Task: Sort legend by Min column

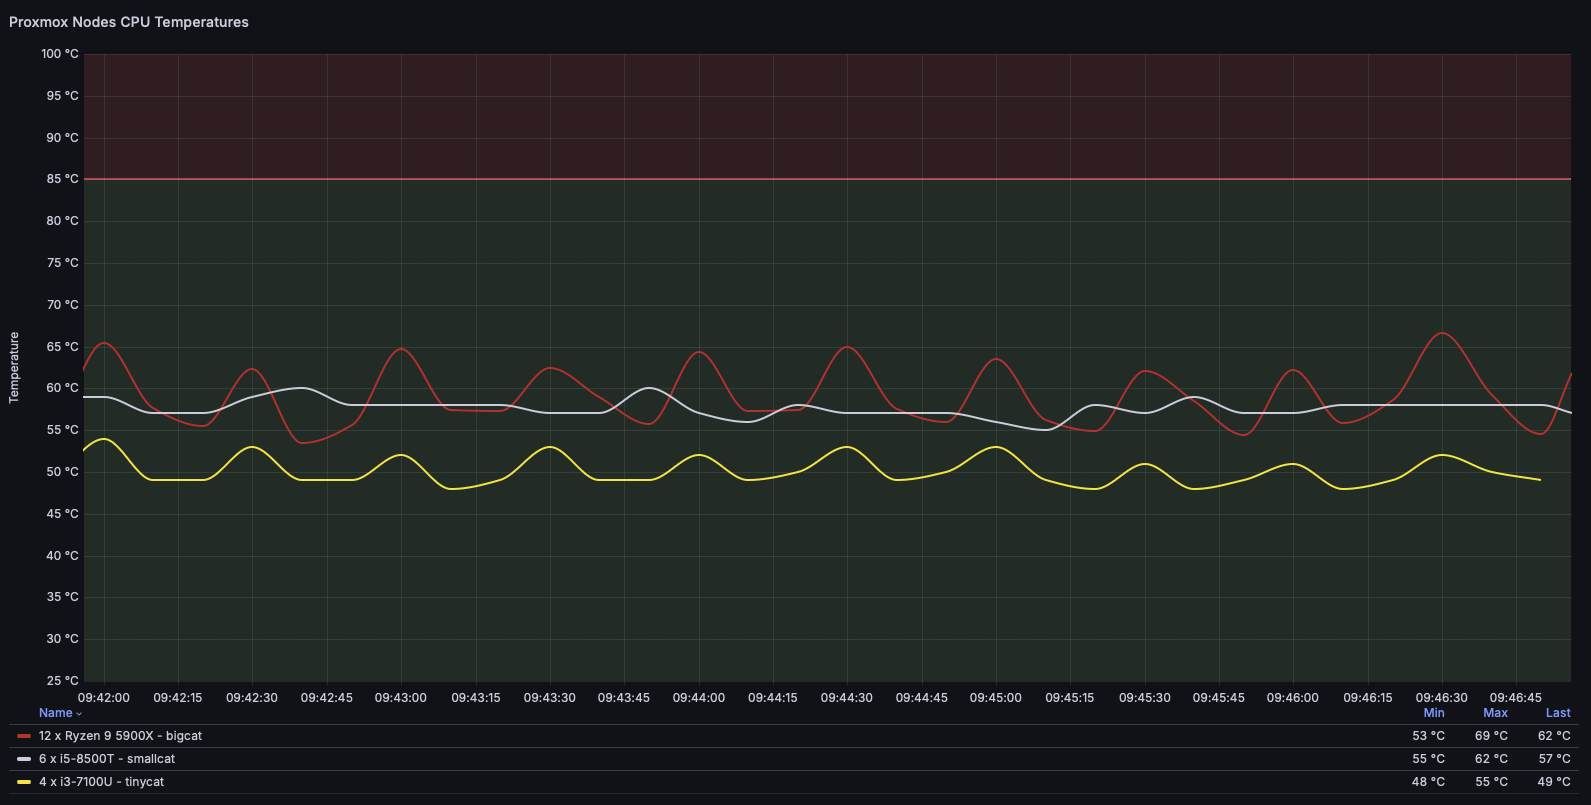Action: pyautogui.click(x=1434, y=713)
